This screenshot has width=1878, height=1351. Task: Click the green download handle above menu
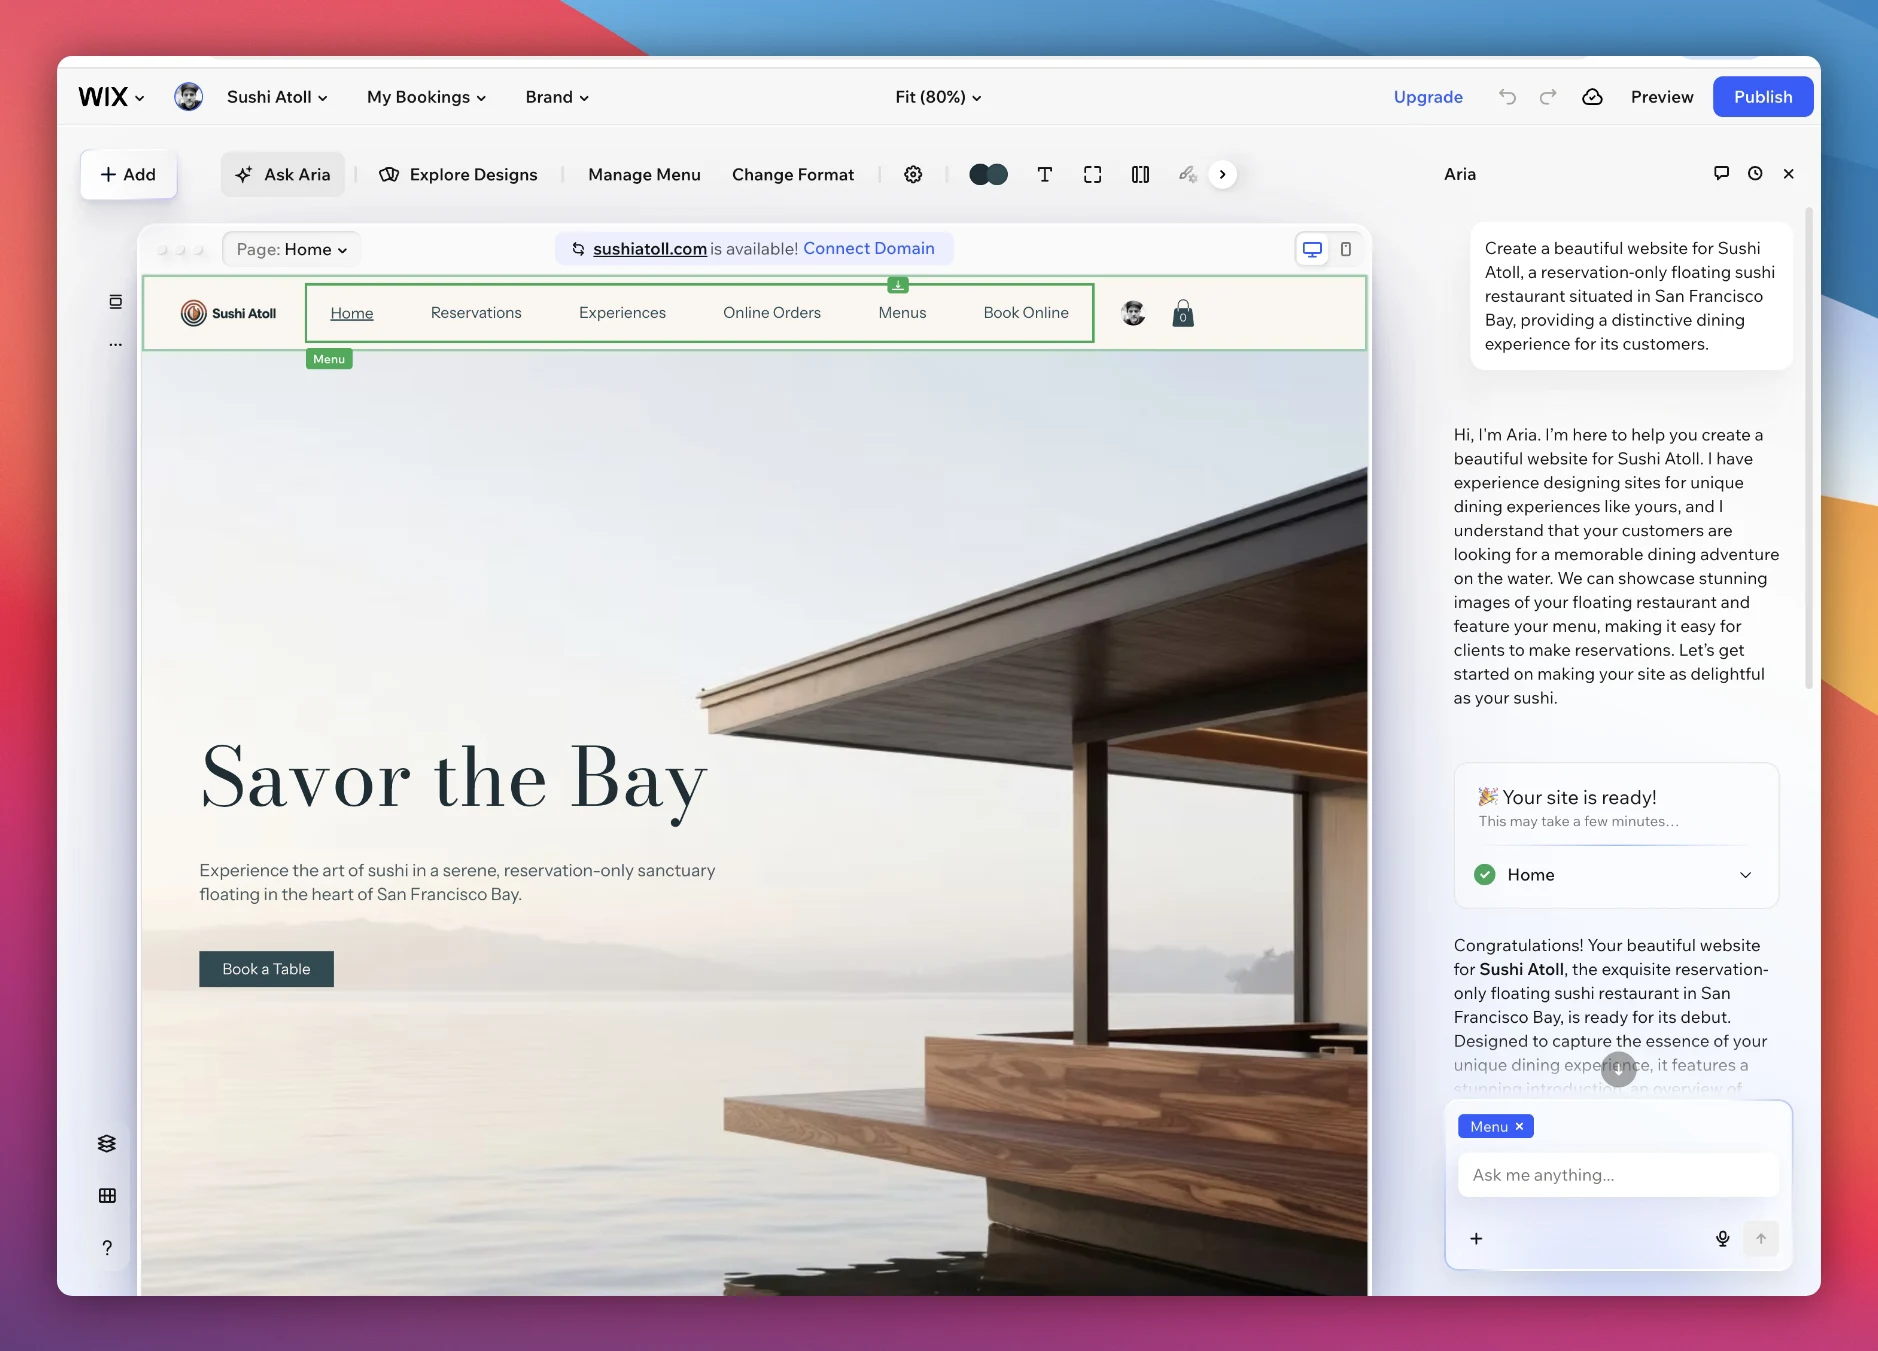898,285
